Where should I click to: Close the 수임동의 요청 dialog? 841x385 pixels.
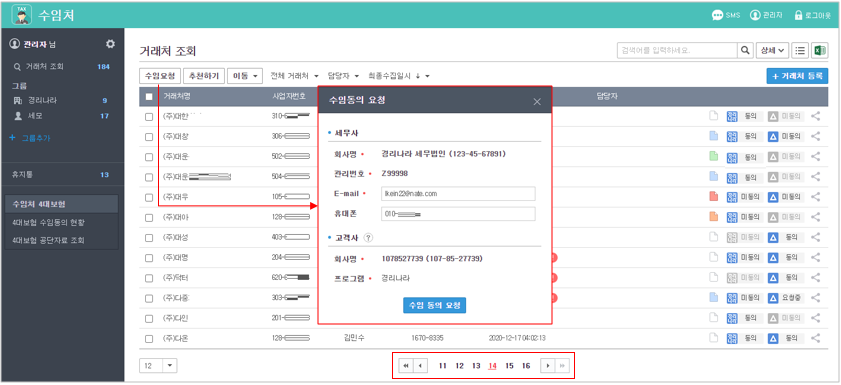click(537, 101)
